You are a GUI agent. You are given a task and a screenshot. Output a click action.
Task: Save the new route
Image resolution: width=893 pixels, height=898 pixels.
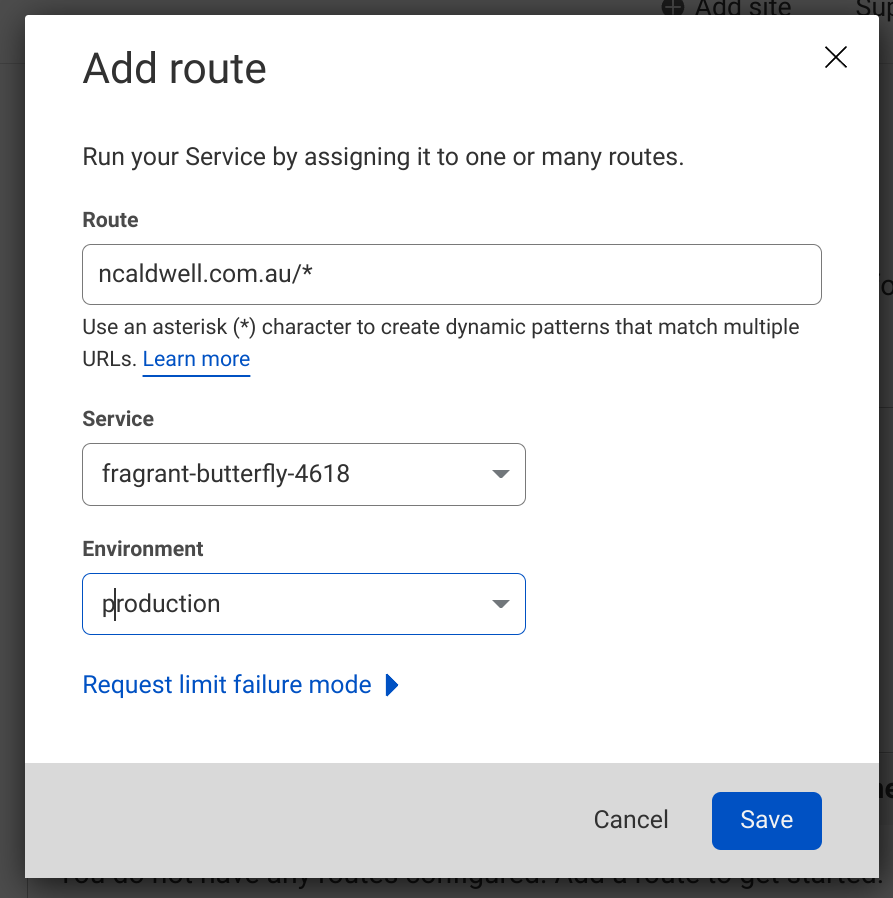pyautogui.click(x=766, y=820)
